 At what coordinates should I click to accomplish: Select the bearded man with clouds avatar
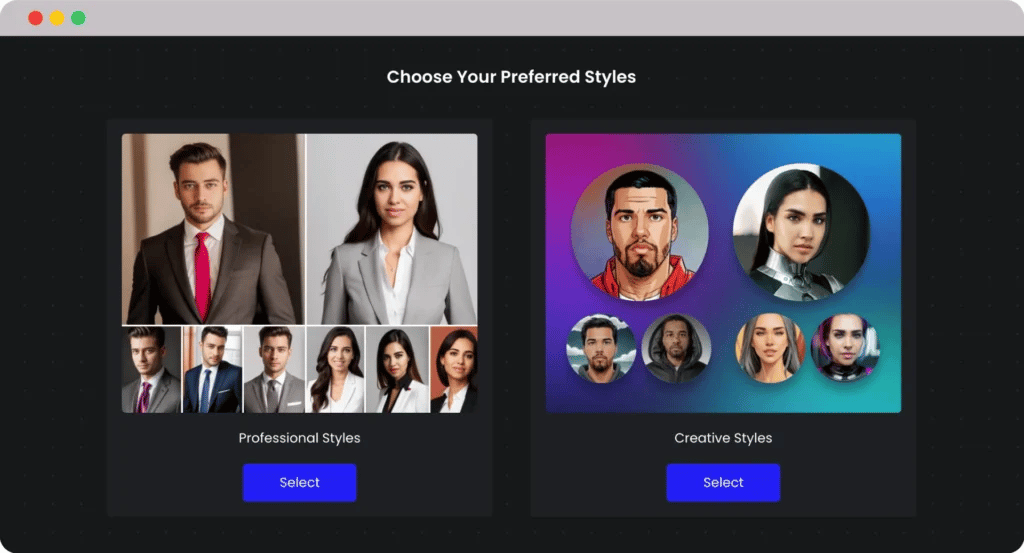pyautogui.click(x=601, y=348)
